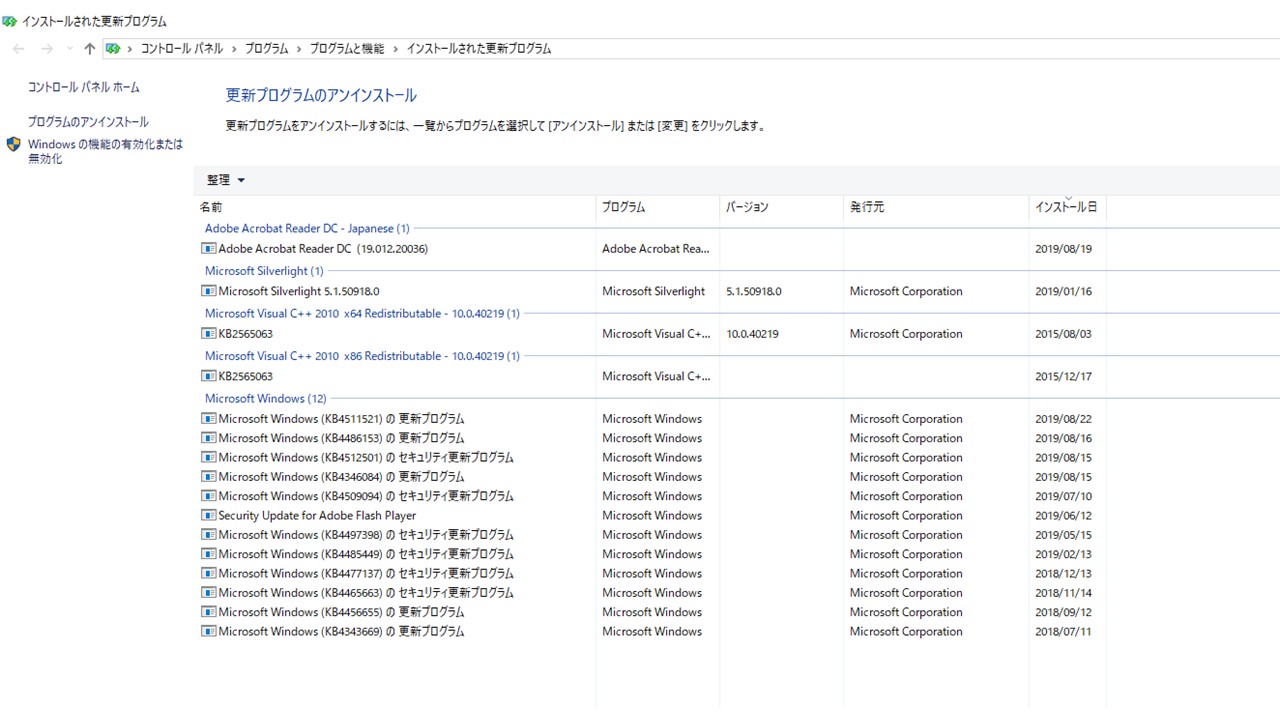The image size is (1280, 720).
Task: Select Microsoft Windows (KB4346084) の更新プログラム
Action: coord(341,477)
